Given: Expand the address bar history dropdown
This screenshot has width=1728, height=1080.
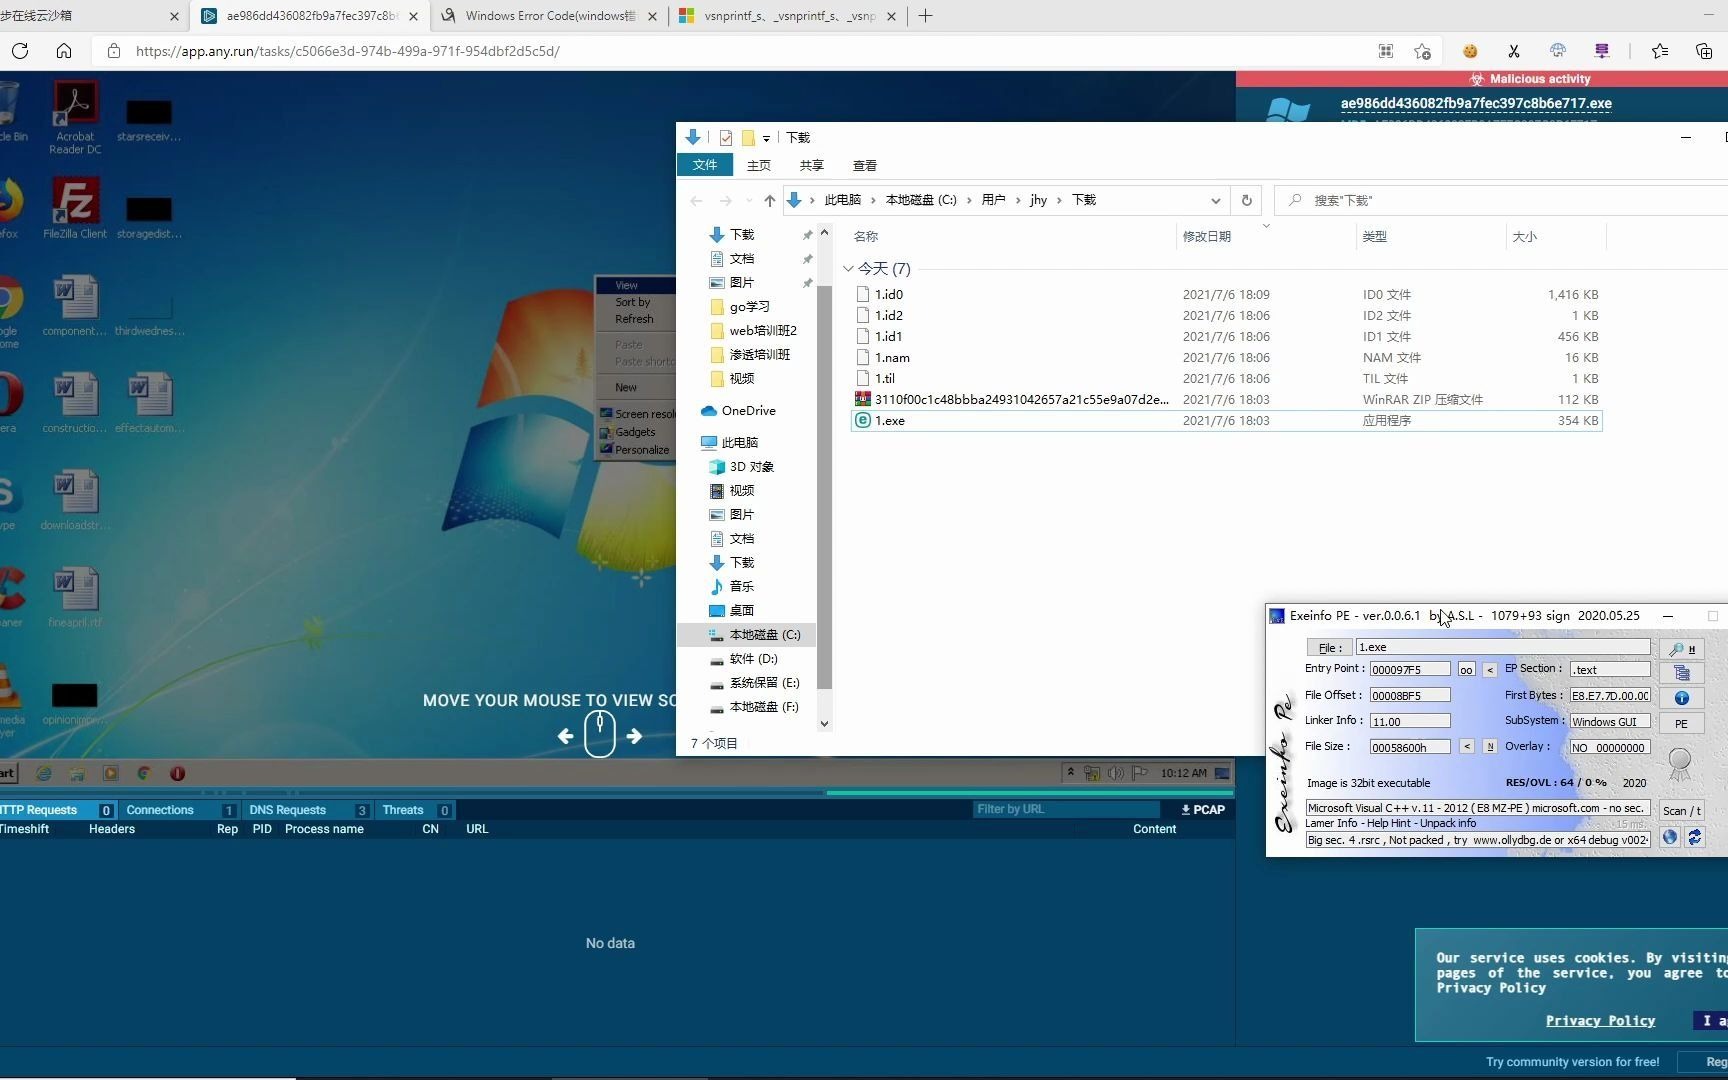Looking at the screenshot, I should click(1215, 201).
